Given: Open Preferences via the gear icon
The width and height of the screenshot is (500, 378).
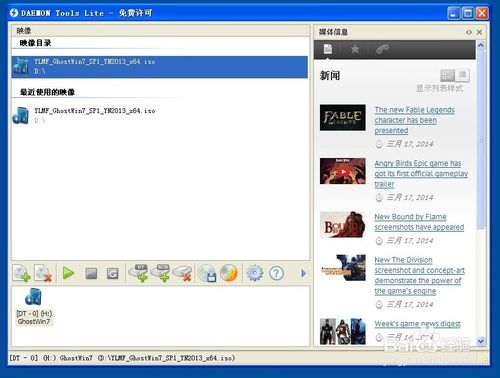Looking at the screenshot, I should [255, 273].
